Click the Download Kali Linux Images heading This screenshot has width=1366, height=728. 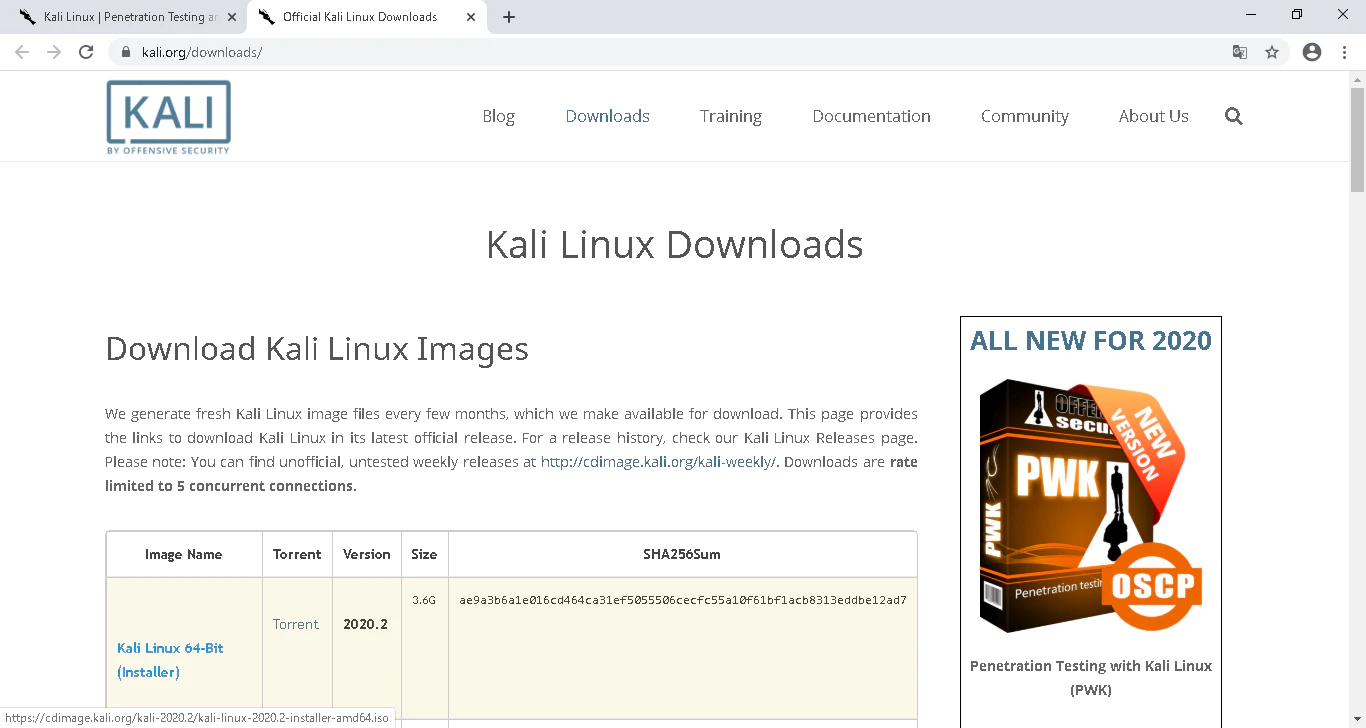pos(317,348)
